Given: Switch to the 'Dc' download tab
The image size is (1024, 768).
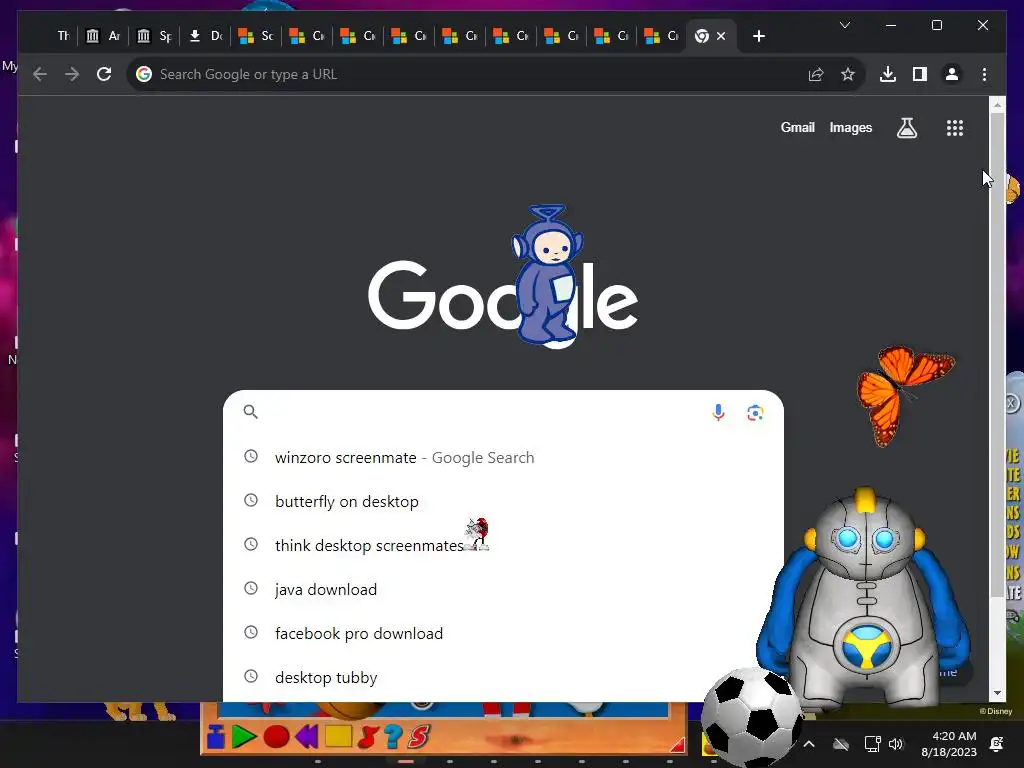Looking at the screenshot, I should 205,36.
